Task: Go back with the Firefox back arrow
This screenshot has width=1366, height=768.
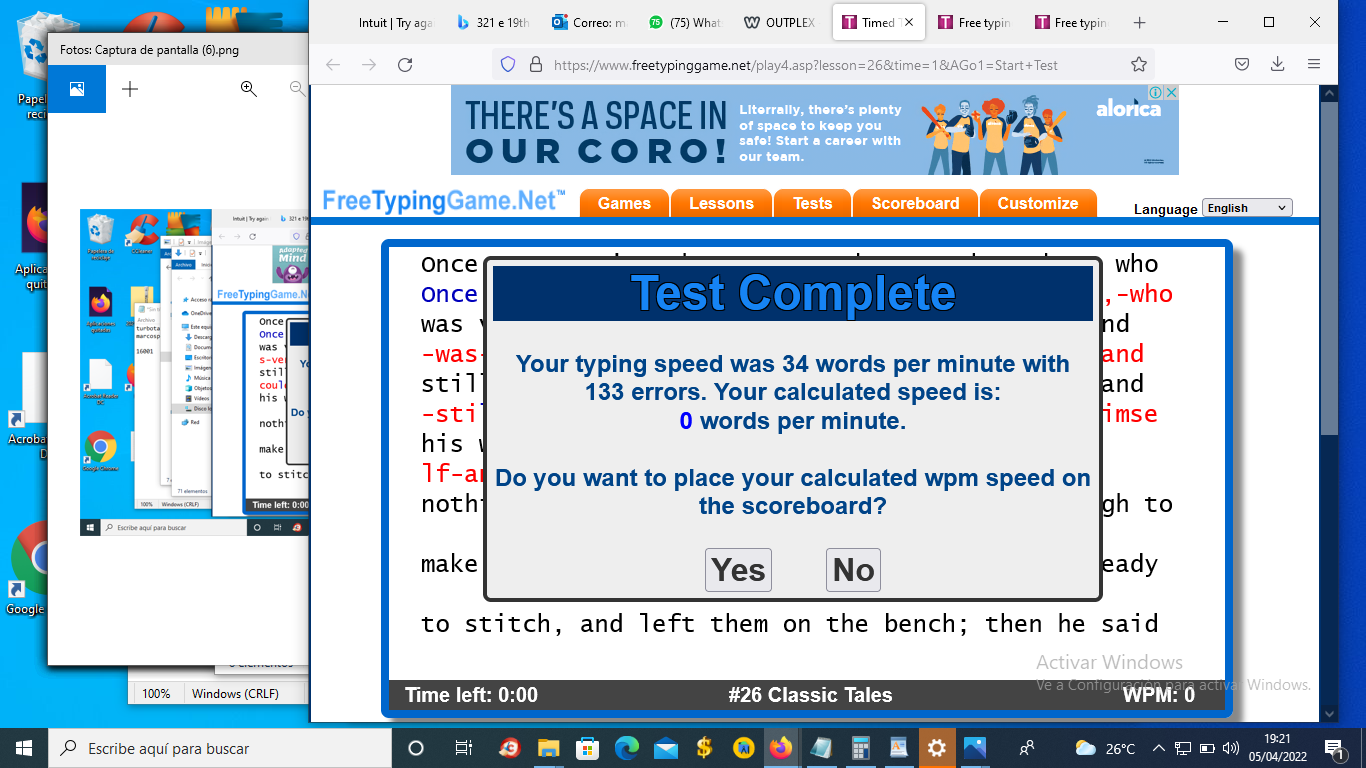Action: click(333, 65)
